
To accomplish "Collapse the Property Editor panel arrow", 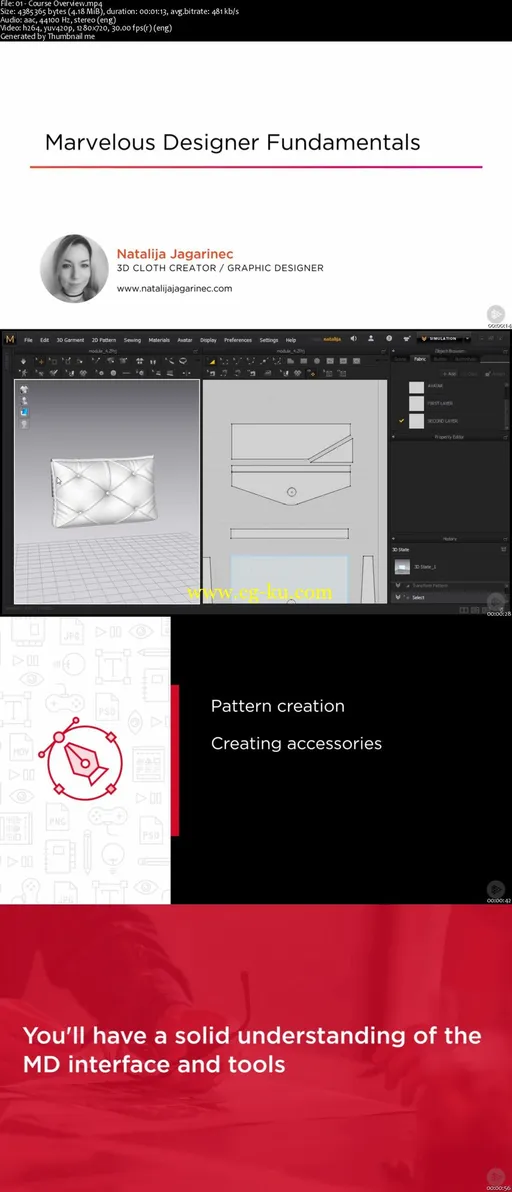I will [x=393, y=437].
